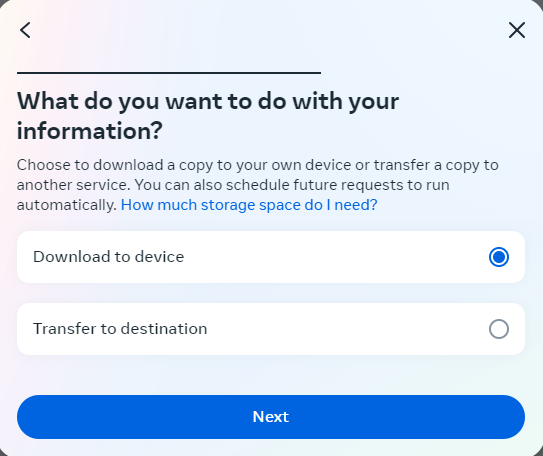This screenshot has height=456, width=543.
Task: Select the Download to device radio button
Action: click(499, 257)
